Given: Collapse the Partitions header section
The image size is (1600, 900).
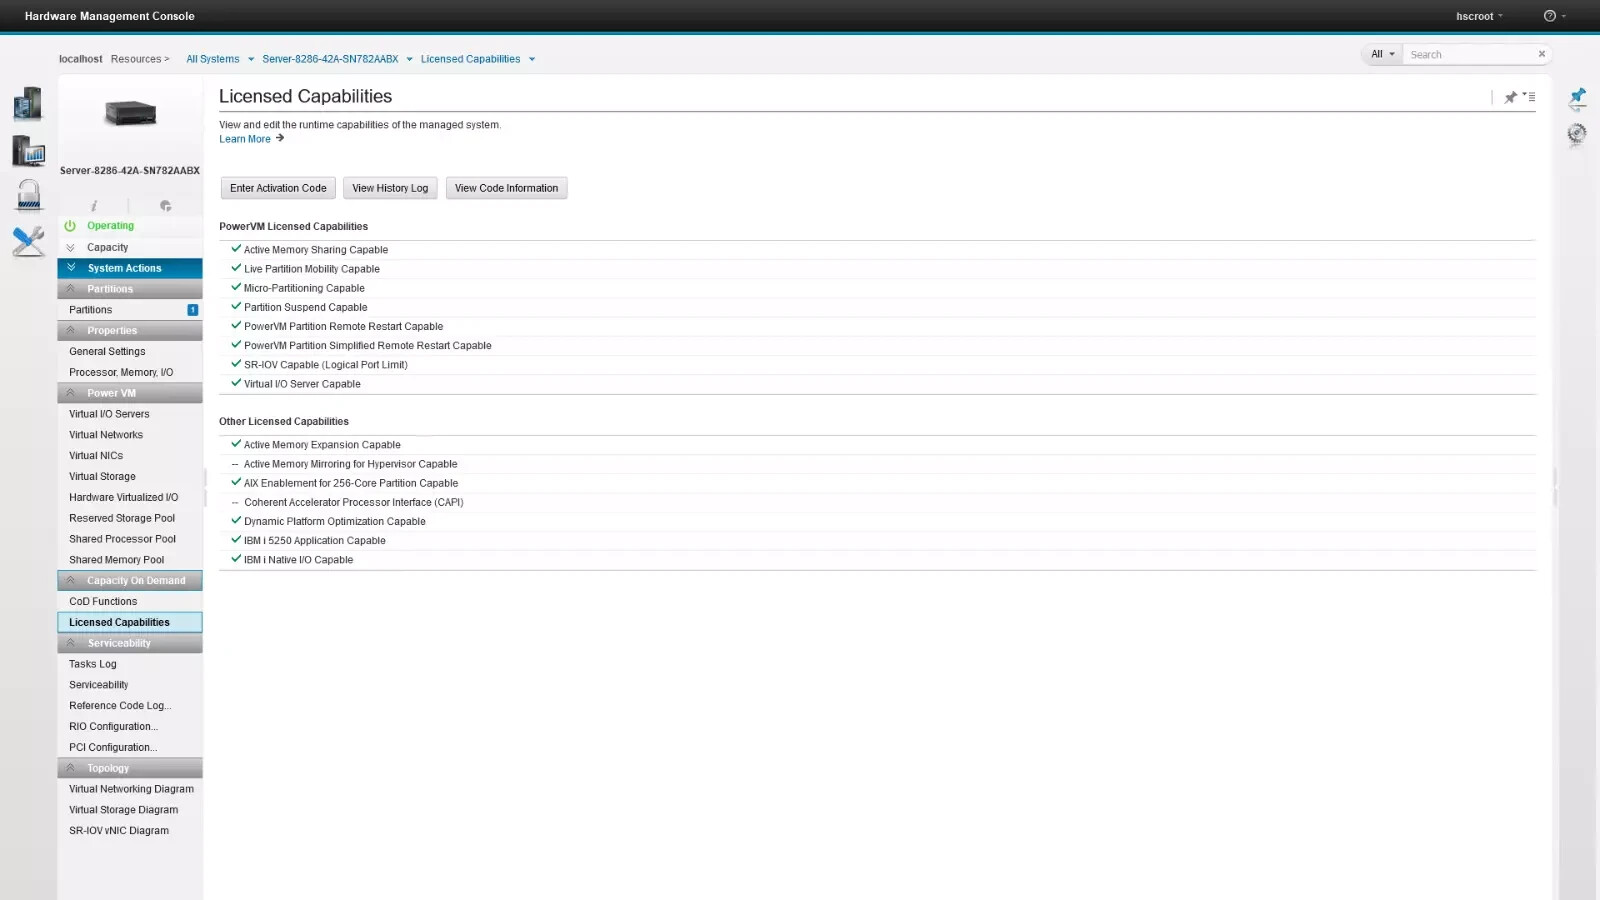Looking at the screenshot, I should [x=130, y=289].
